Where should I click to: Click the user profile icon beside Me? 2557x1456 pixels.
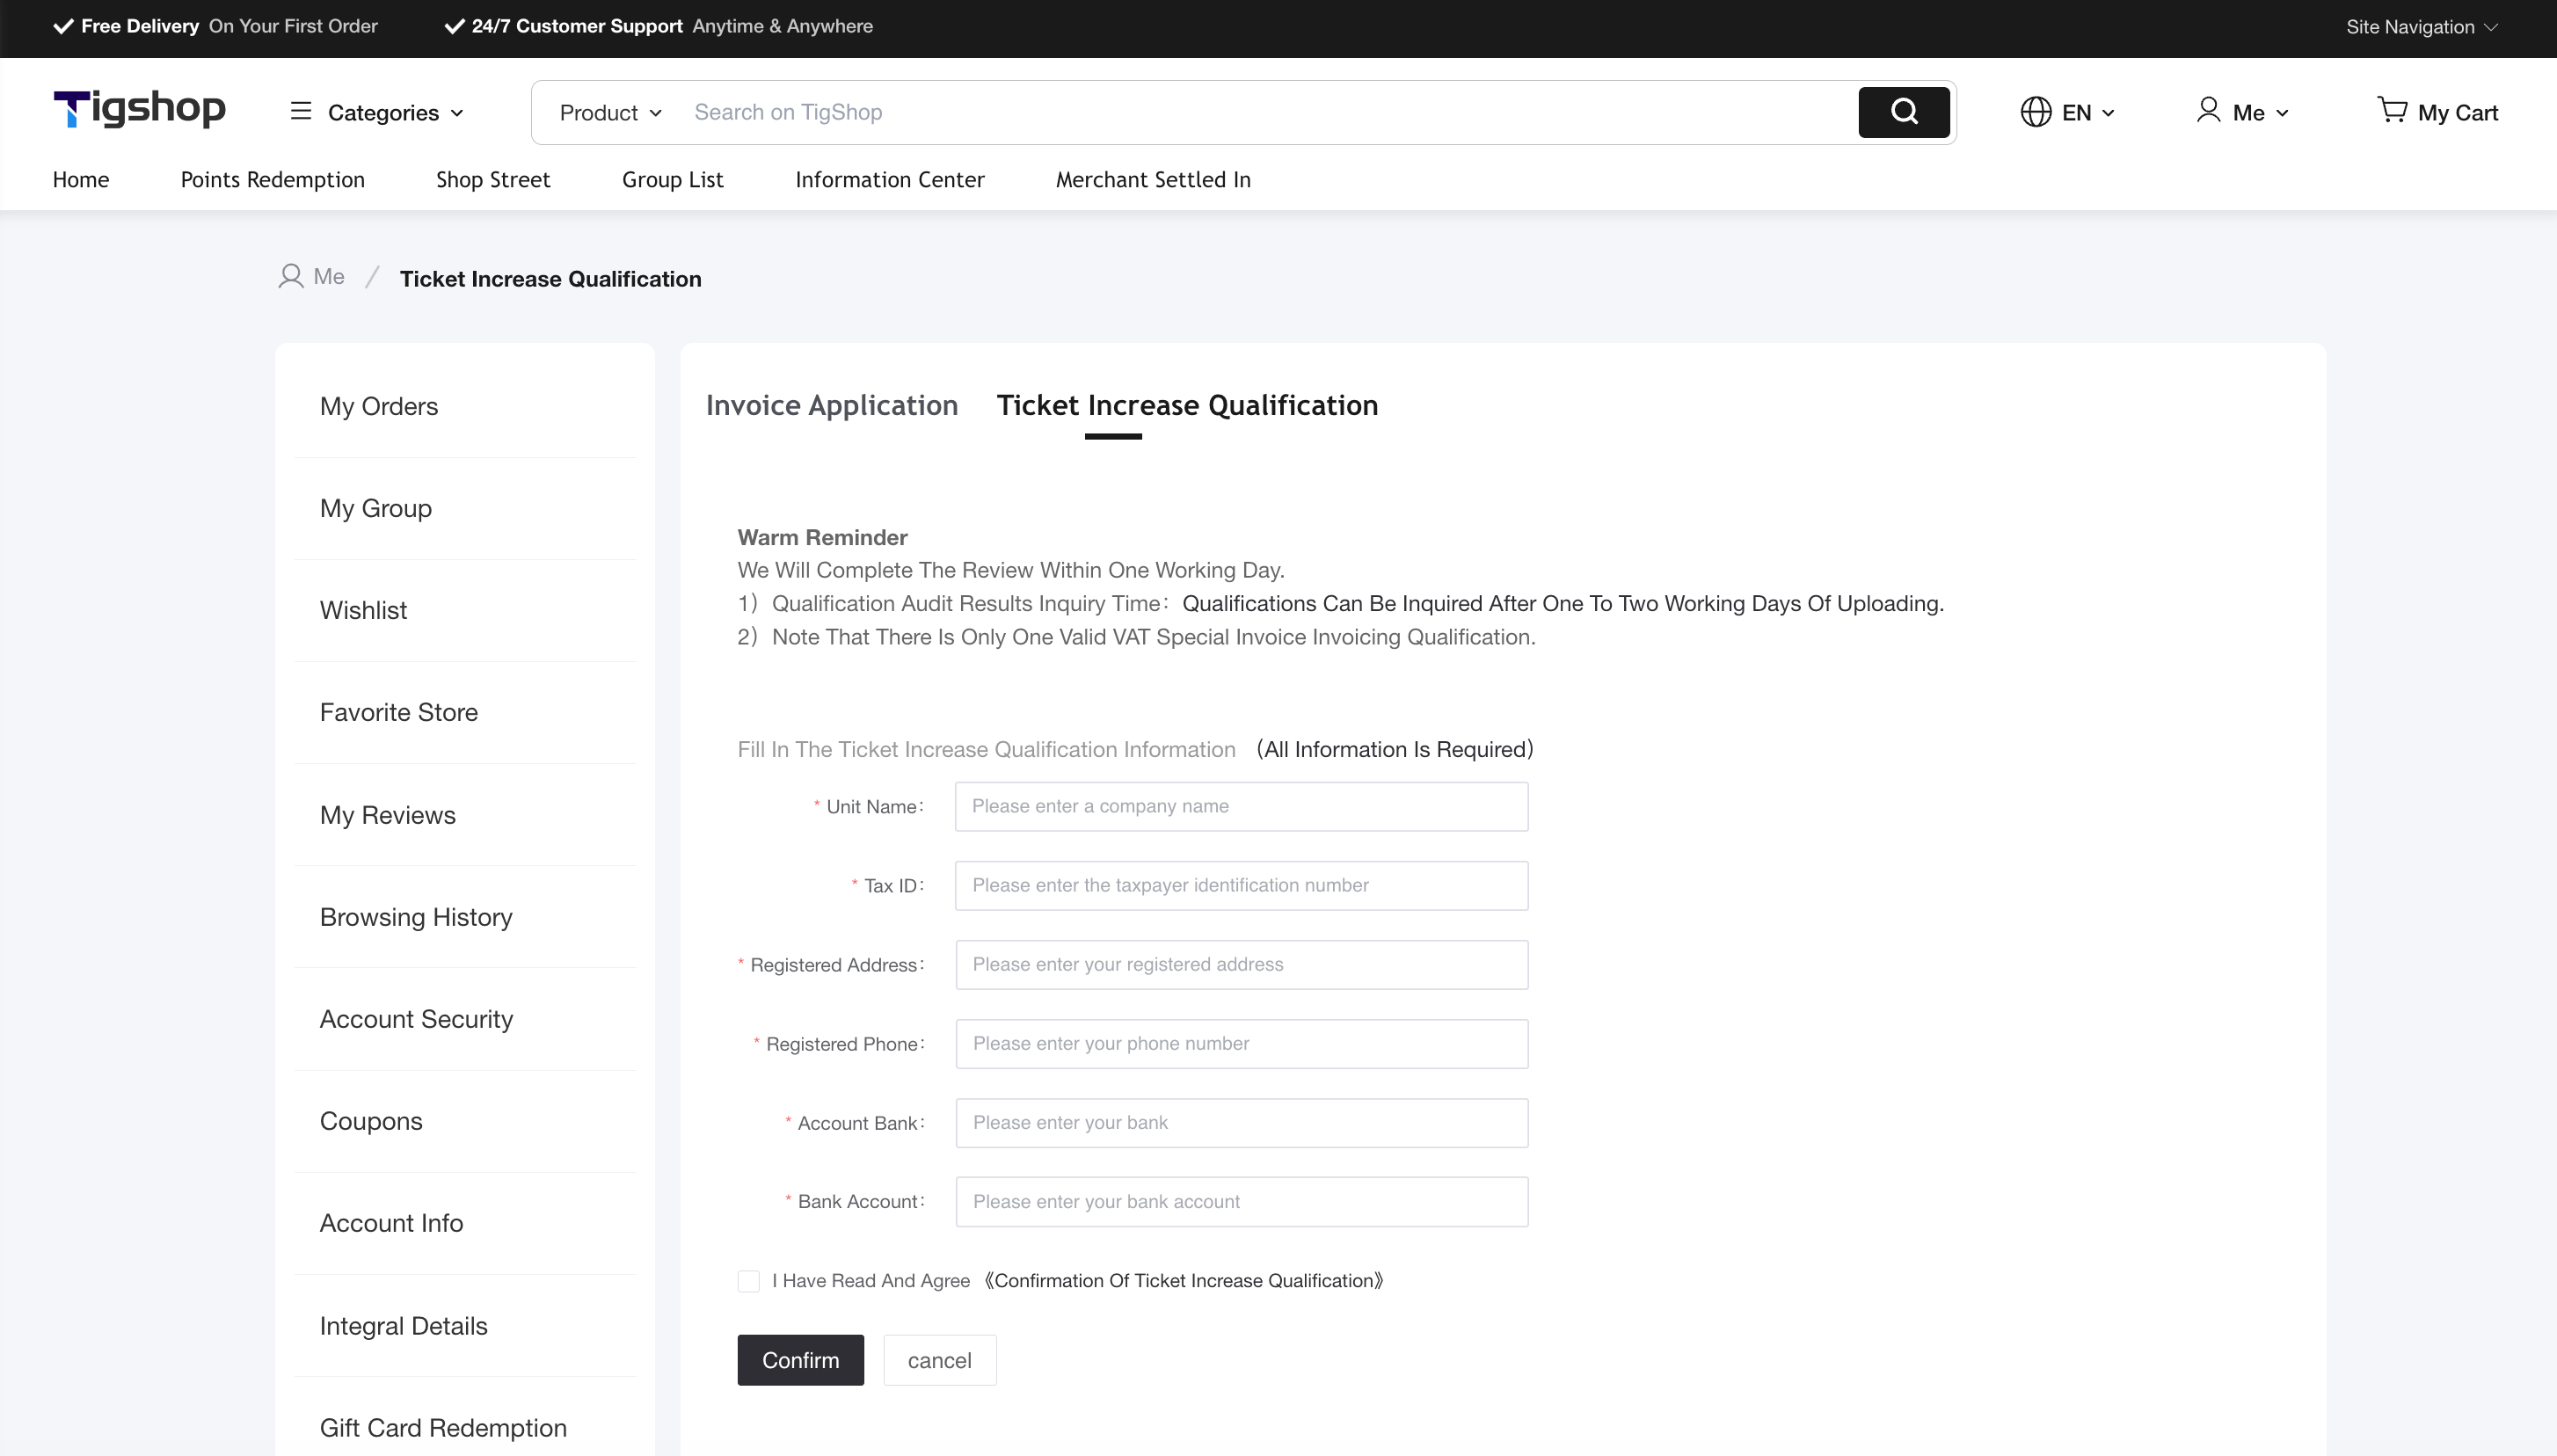coord(2208,110)
